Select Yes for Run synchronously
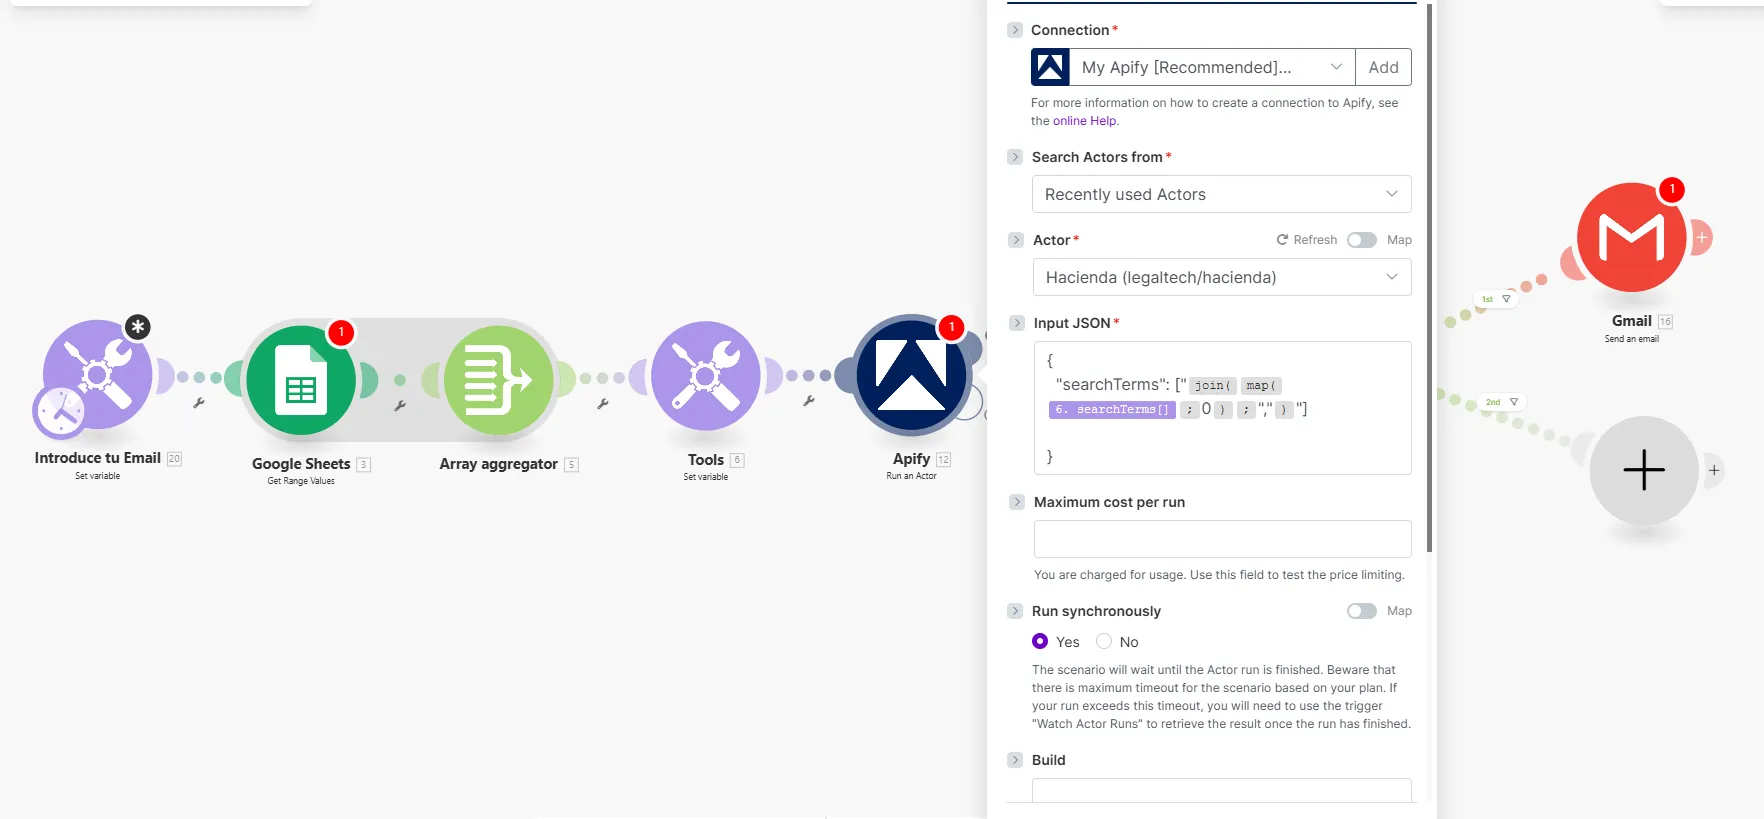Screen dimensions: 1764x819 [x=1040, y=642]
